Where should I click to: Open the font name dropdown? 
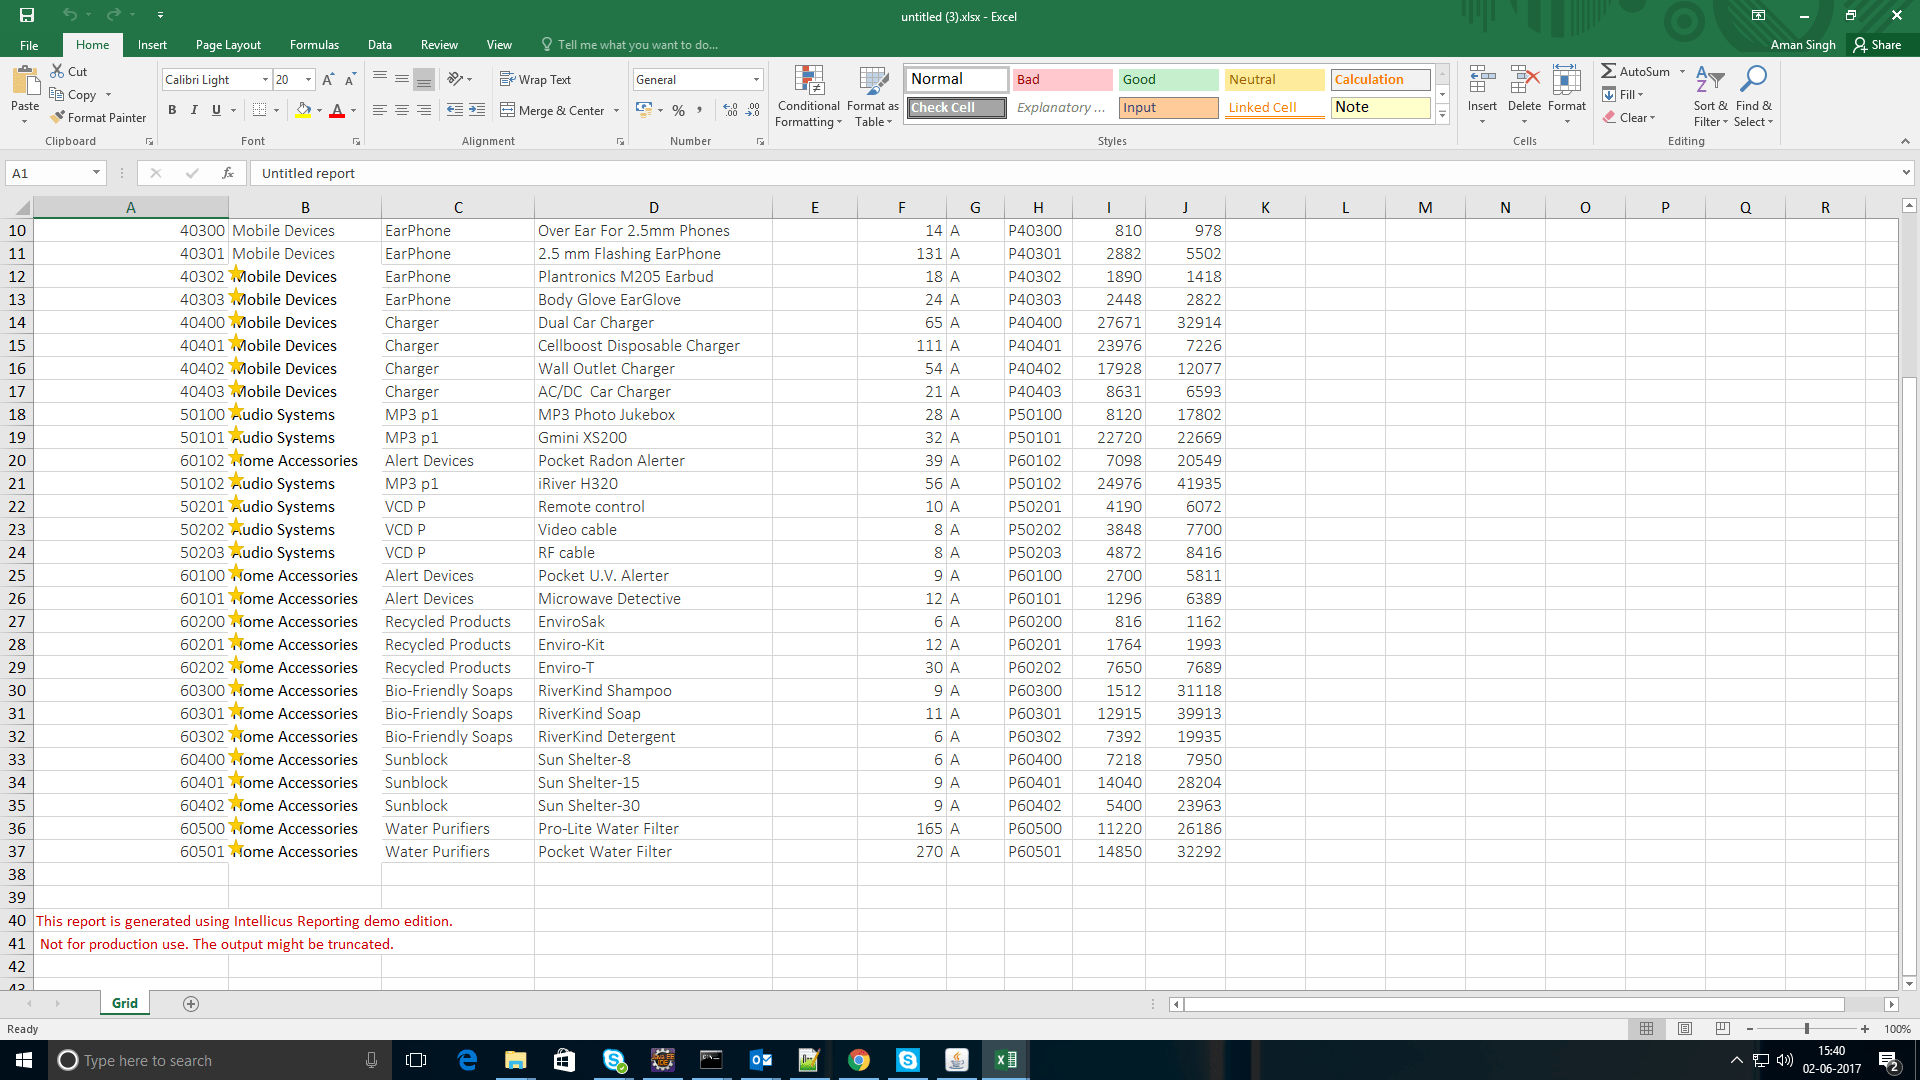[x=265, y=80]
